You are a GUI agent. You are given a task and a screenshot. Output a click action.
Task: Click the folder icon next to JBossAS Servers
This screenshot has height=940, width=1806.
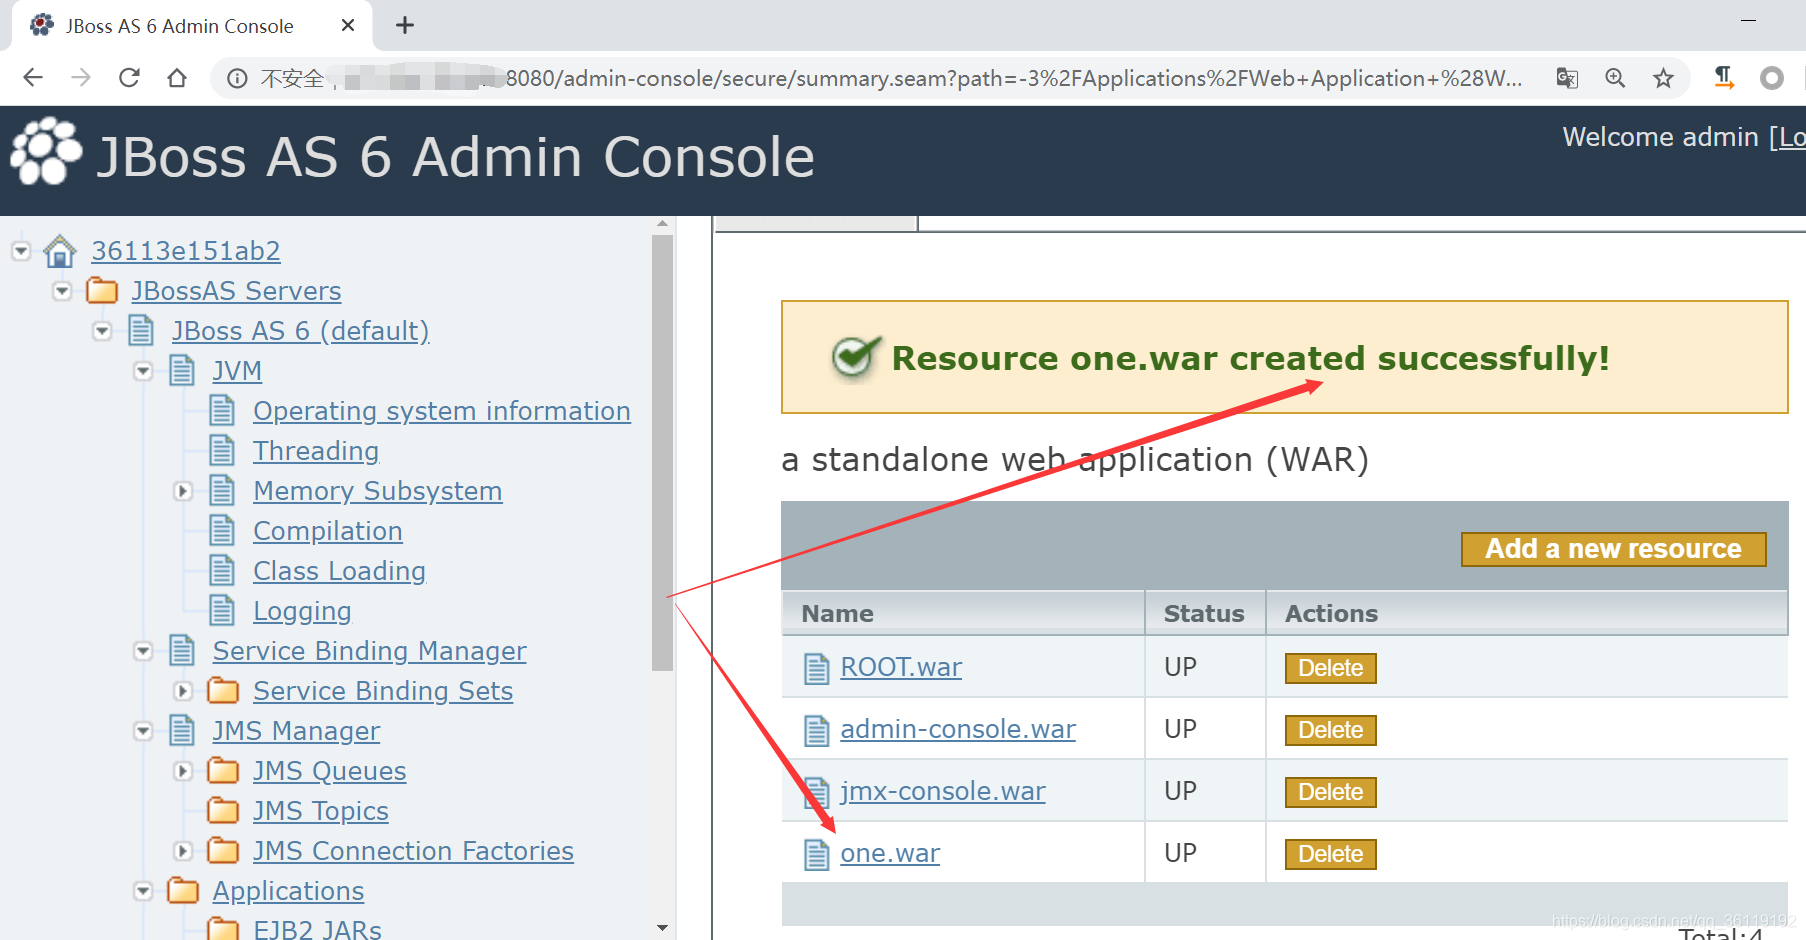(x=102, y=291)
